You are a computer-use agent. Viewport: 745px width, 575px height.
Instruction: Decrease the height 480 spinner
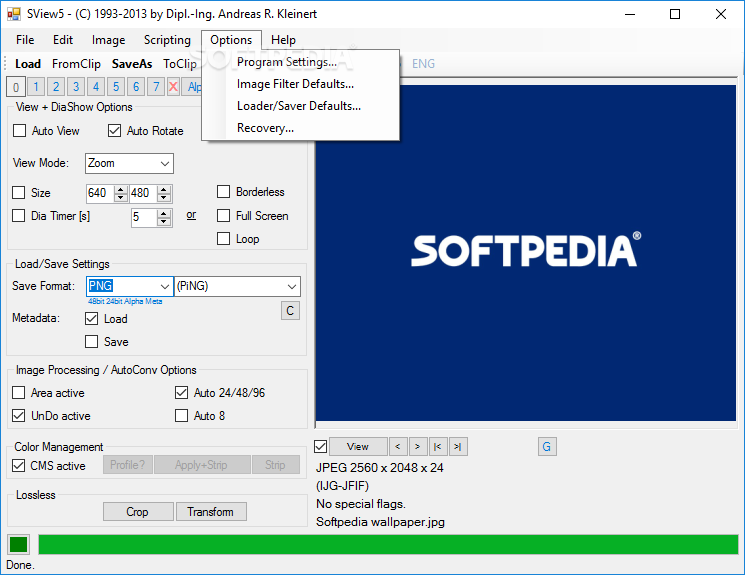click(164, 197)
